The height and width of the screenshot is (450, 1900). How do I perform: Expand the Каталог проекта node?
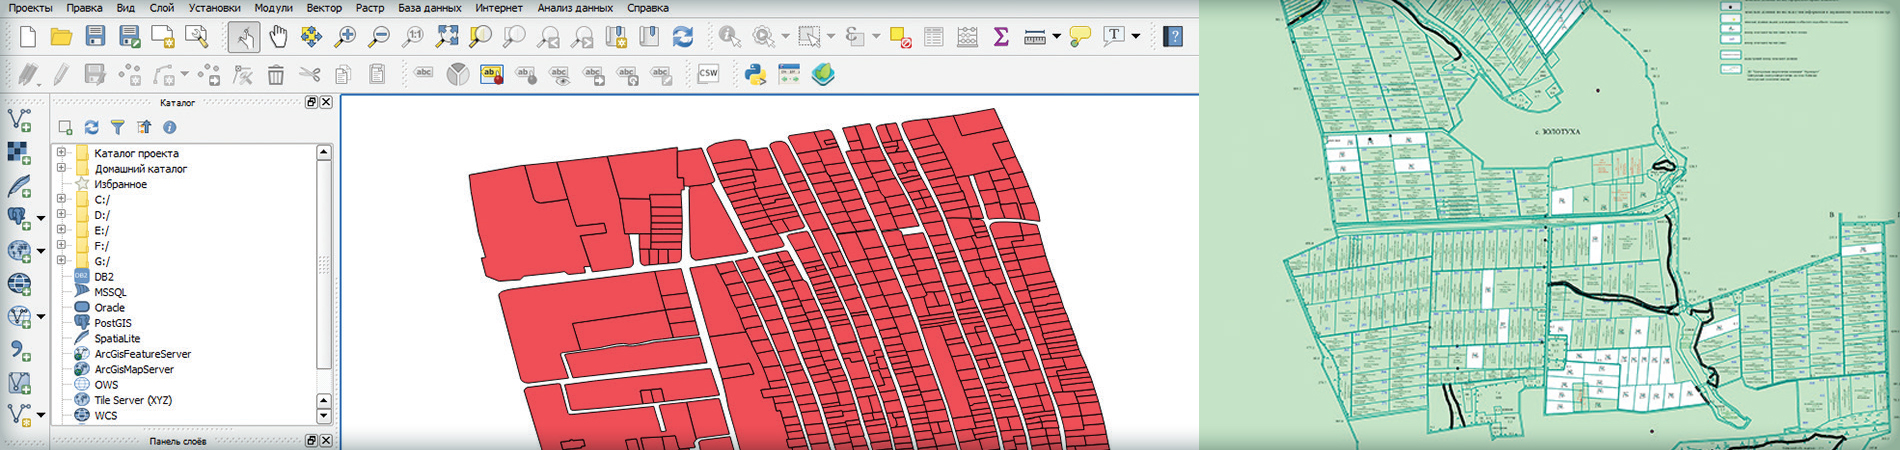point(62,153)
